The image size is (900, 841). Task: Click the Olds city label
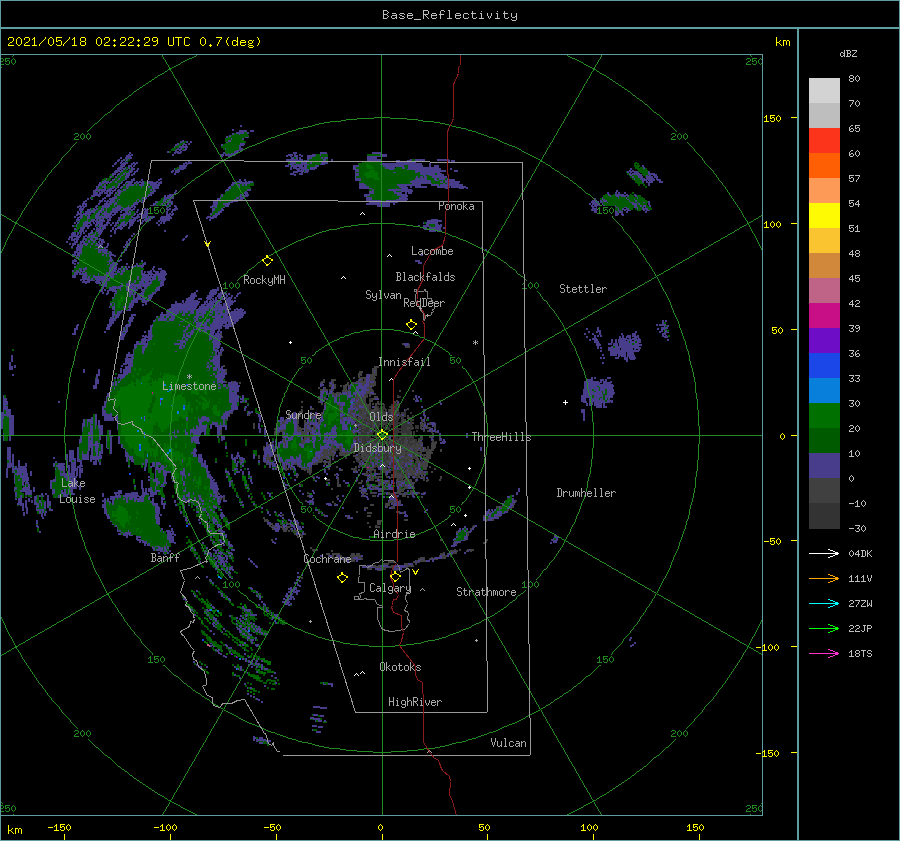point(381,417)
